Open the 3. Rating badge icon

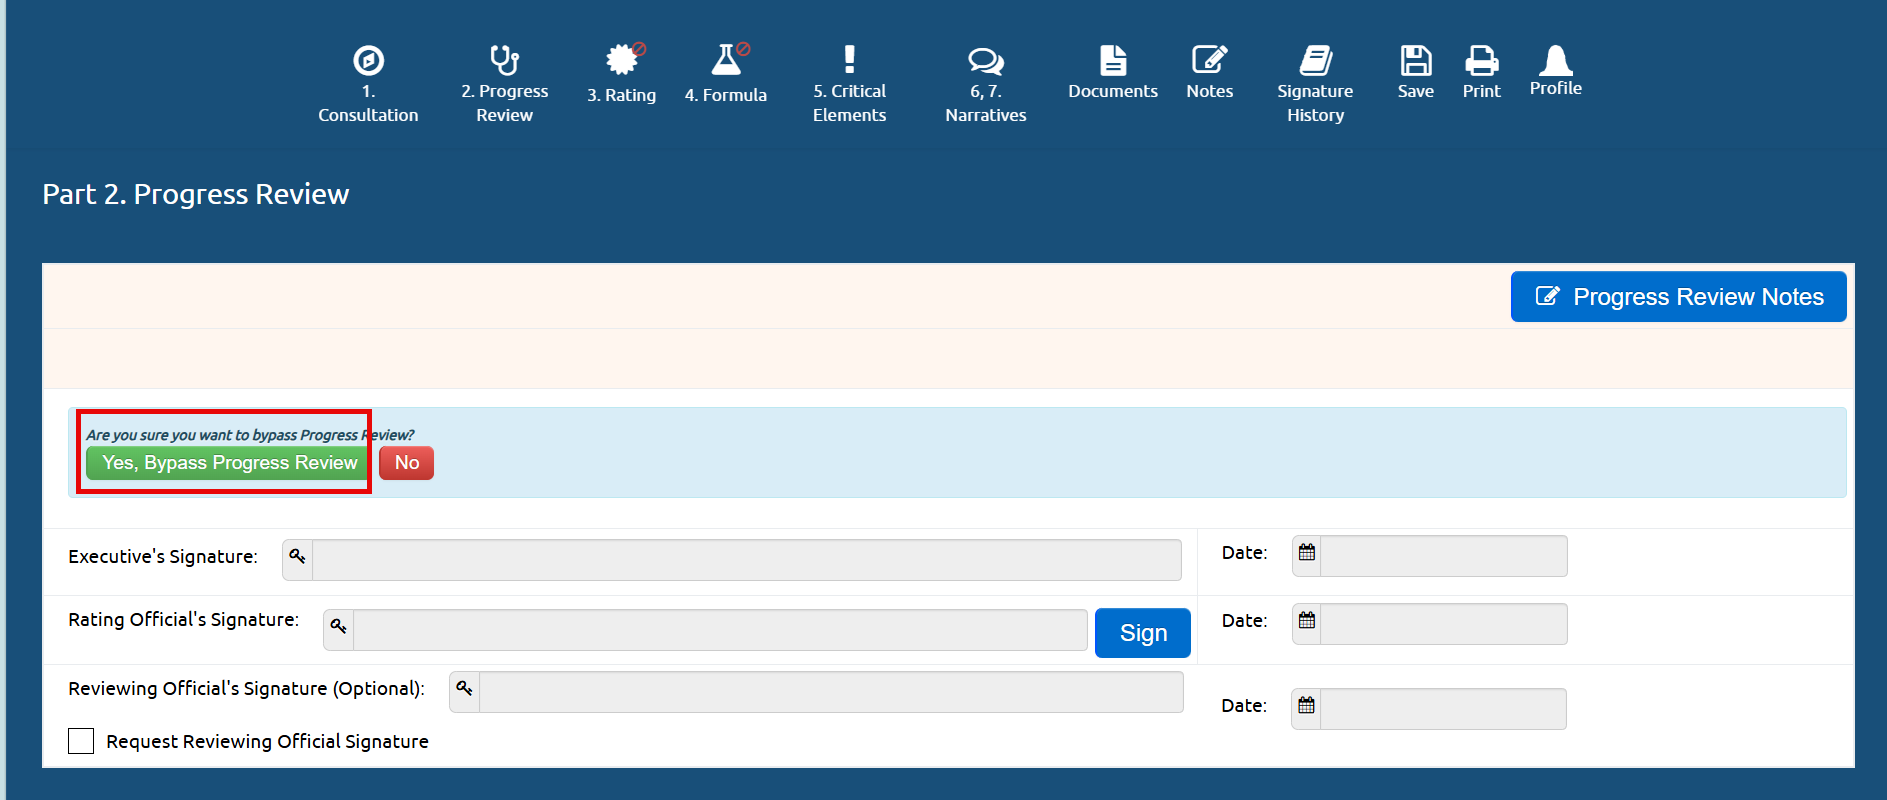coord(622,59)
